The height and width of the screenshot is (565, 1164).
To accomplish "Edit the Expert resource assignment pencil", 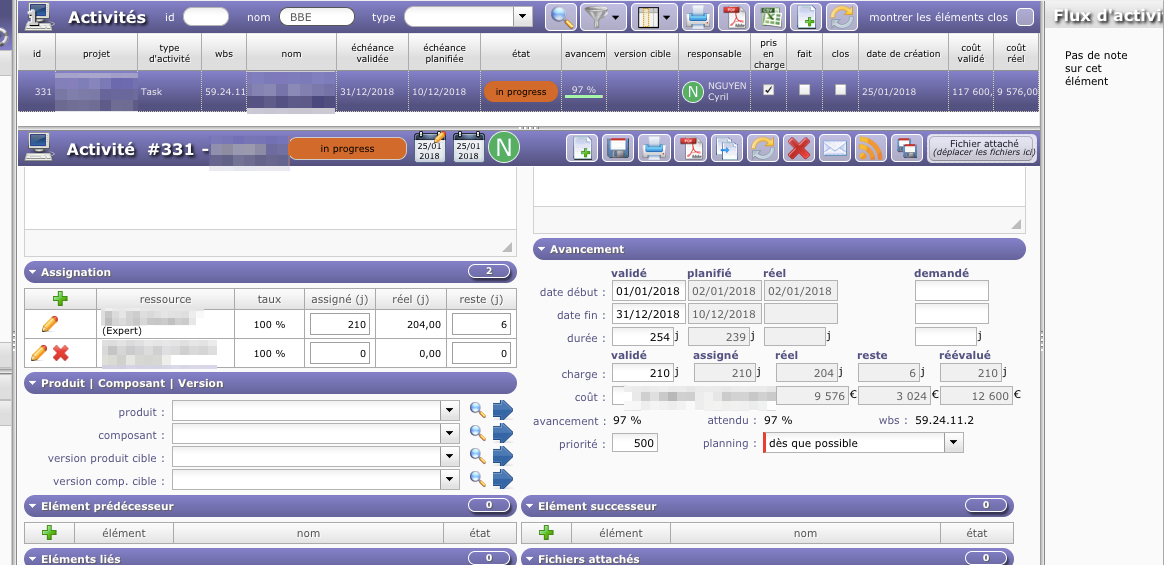I will click(49, 323).
